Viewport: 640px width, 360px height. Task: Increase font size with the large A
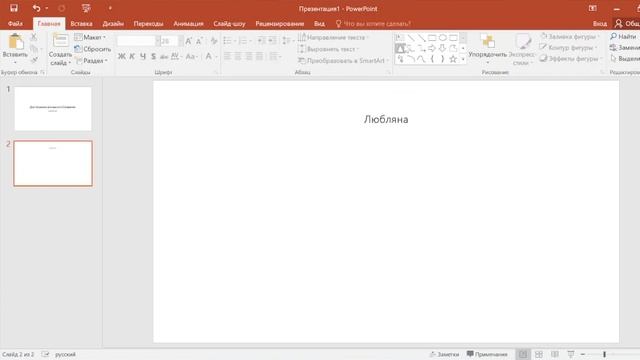[188, 41]
